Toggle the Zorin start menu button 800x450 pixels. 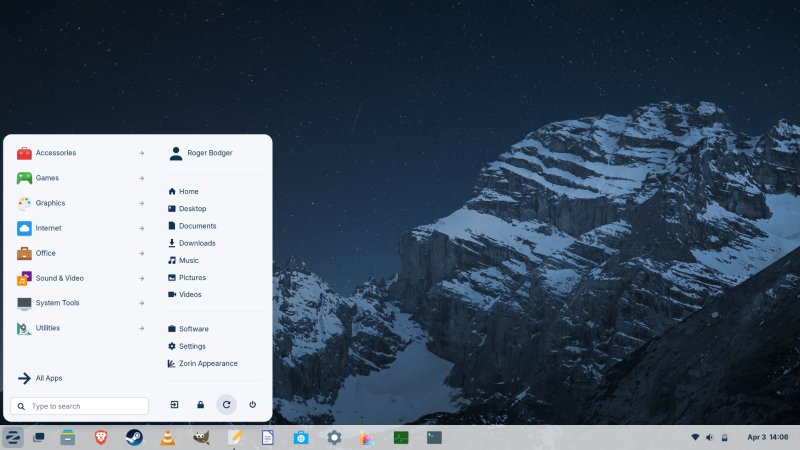pyautogui.click(x=13, y=437)
